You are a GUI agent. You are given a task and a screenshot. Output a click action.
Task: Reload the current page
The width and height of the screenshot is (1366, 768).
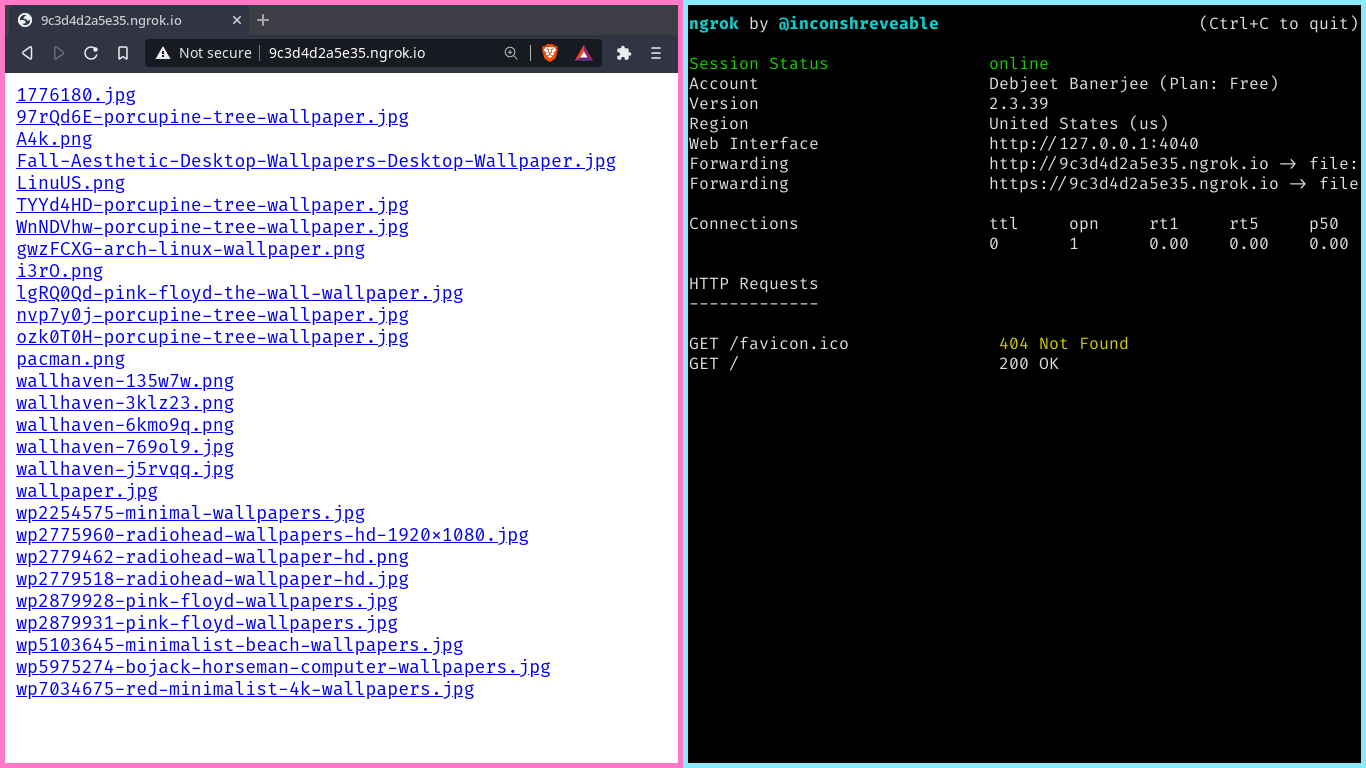pyautogui.click(x=91, y=53)
